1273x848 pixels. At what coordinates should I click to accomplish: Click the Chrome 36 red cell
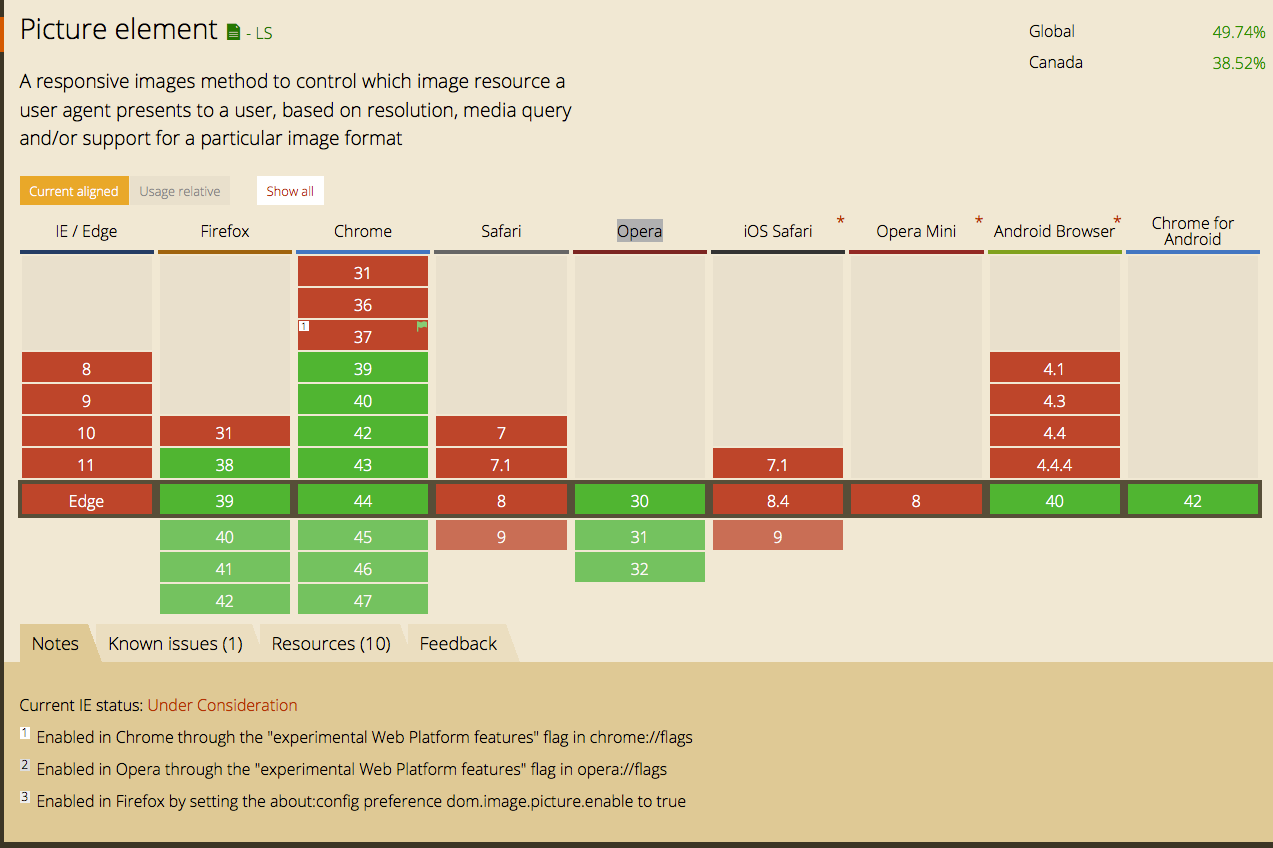(x=363, y=304)
